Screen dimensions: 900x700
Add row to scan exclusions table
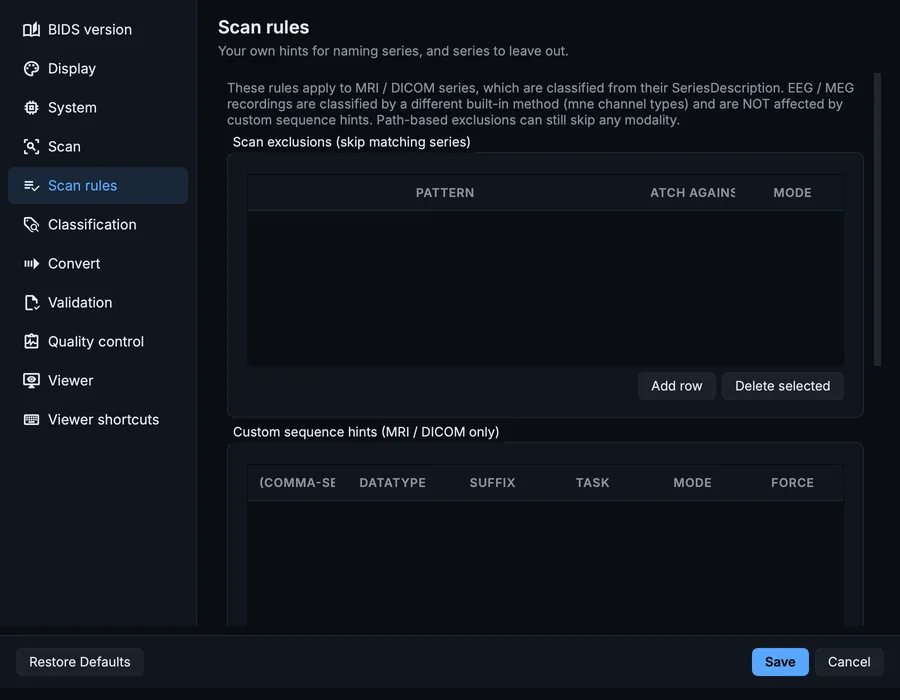677,386
